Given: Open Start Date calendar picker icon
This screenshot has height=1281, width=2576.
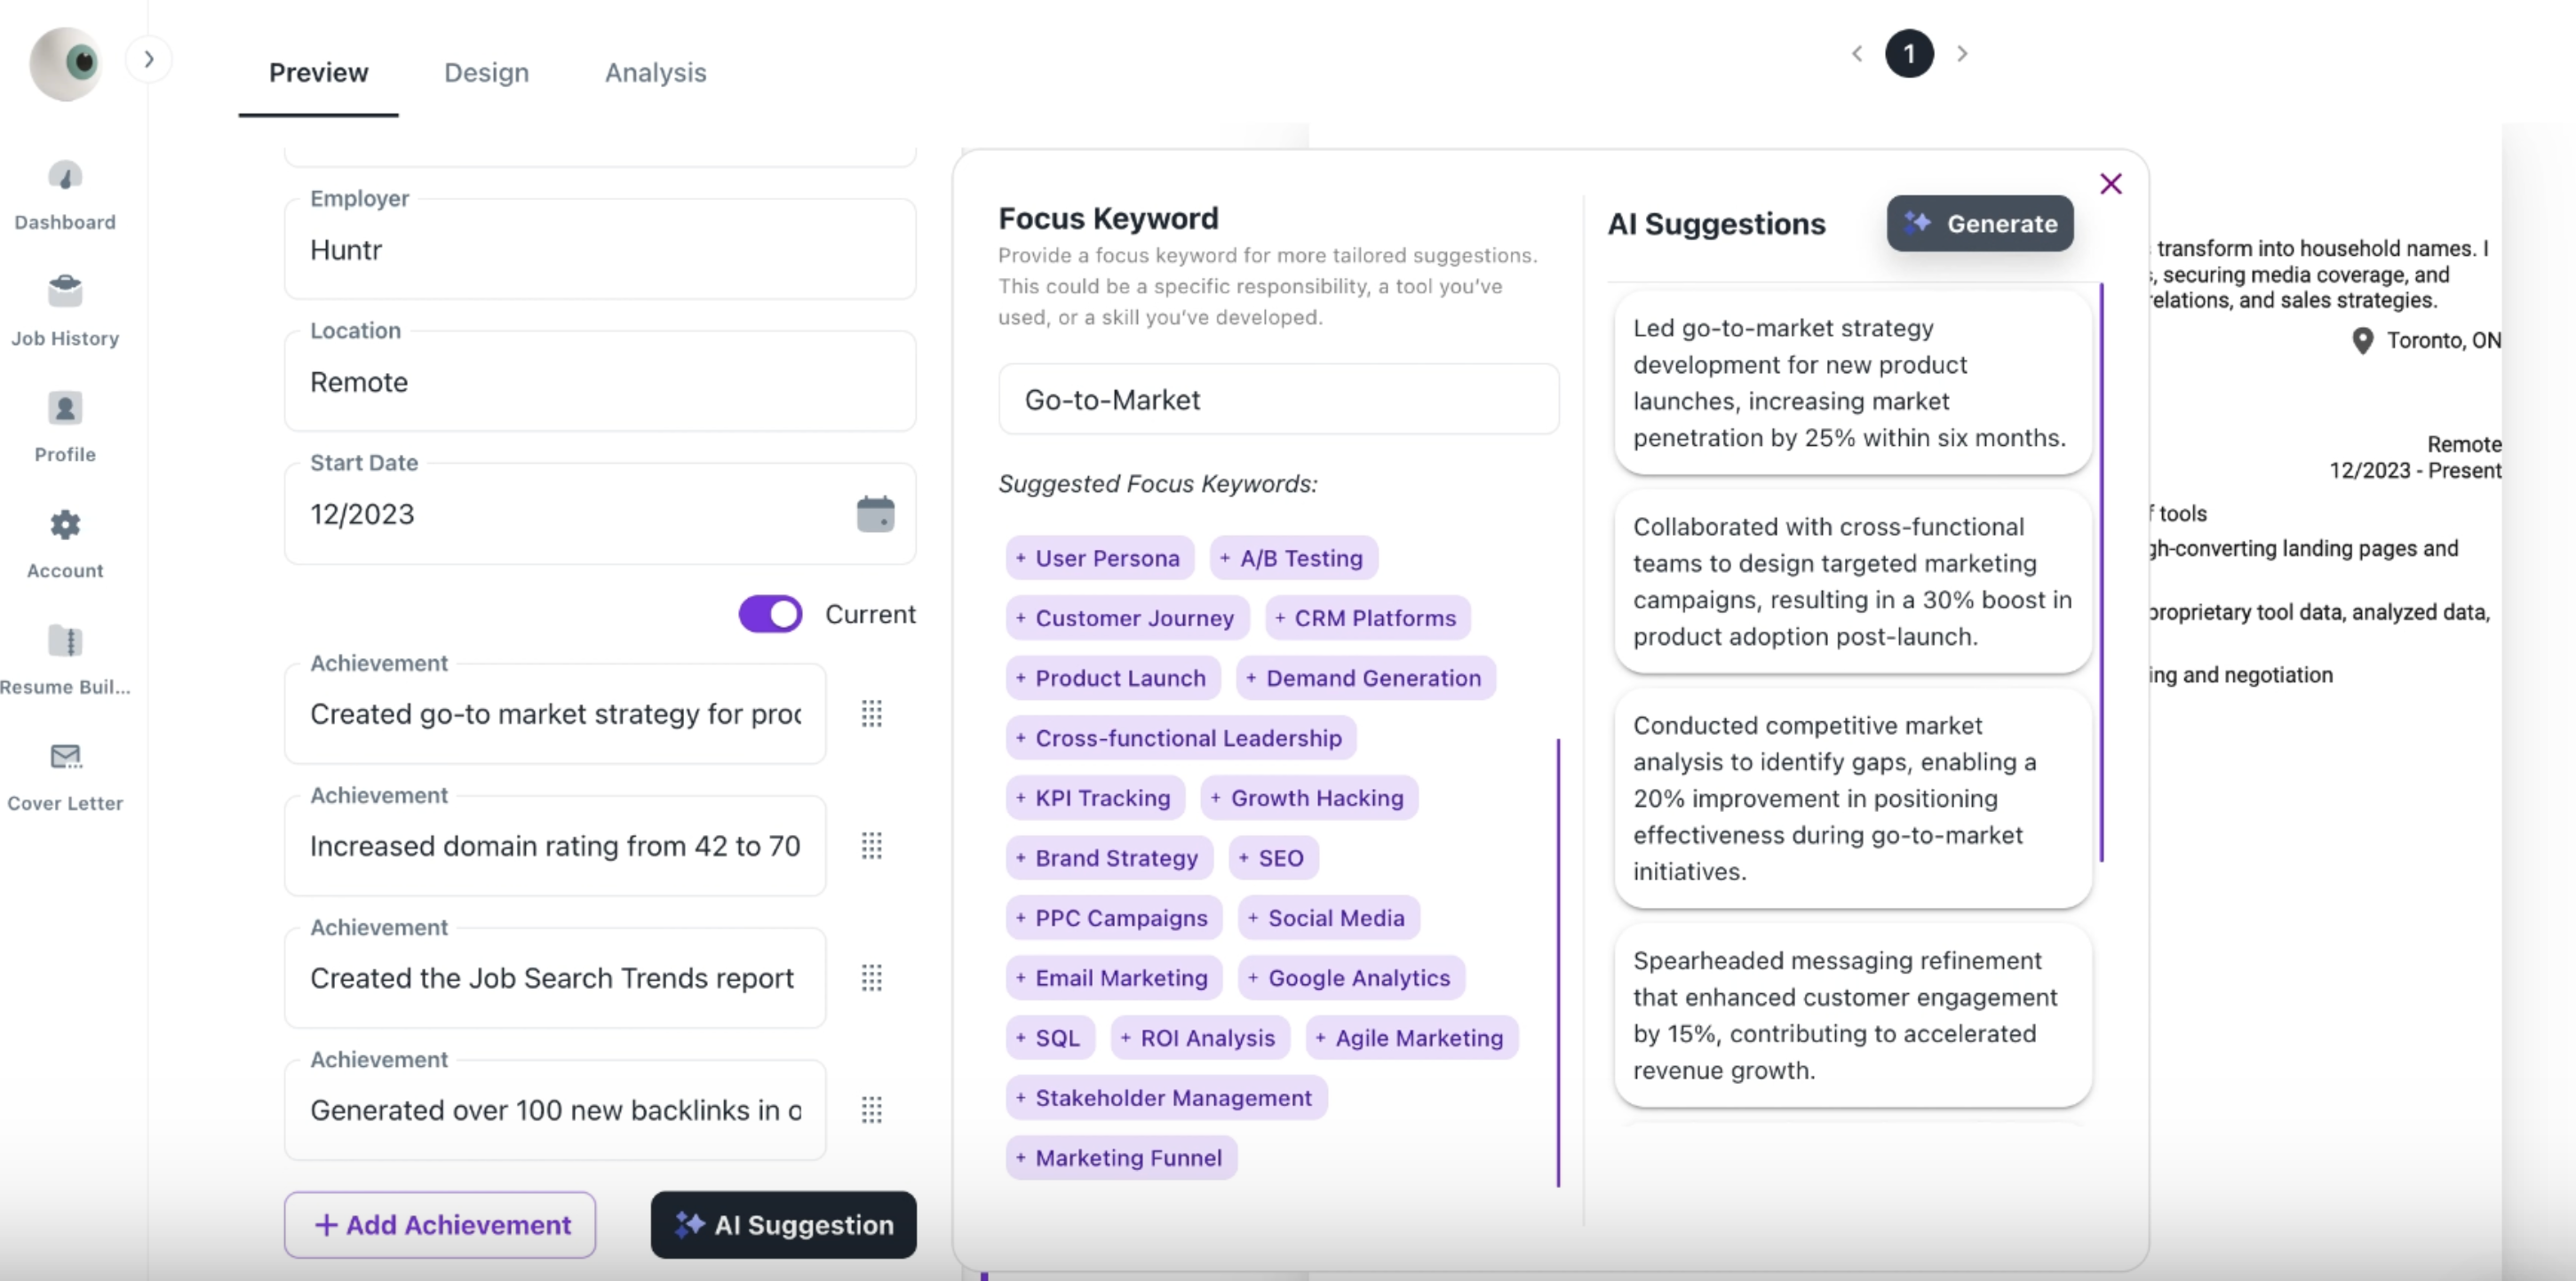Looking at the screenshot, I should (x=875, y=514).
